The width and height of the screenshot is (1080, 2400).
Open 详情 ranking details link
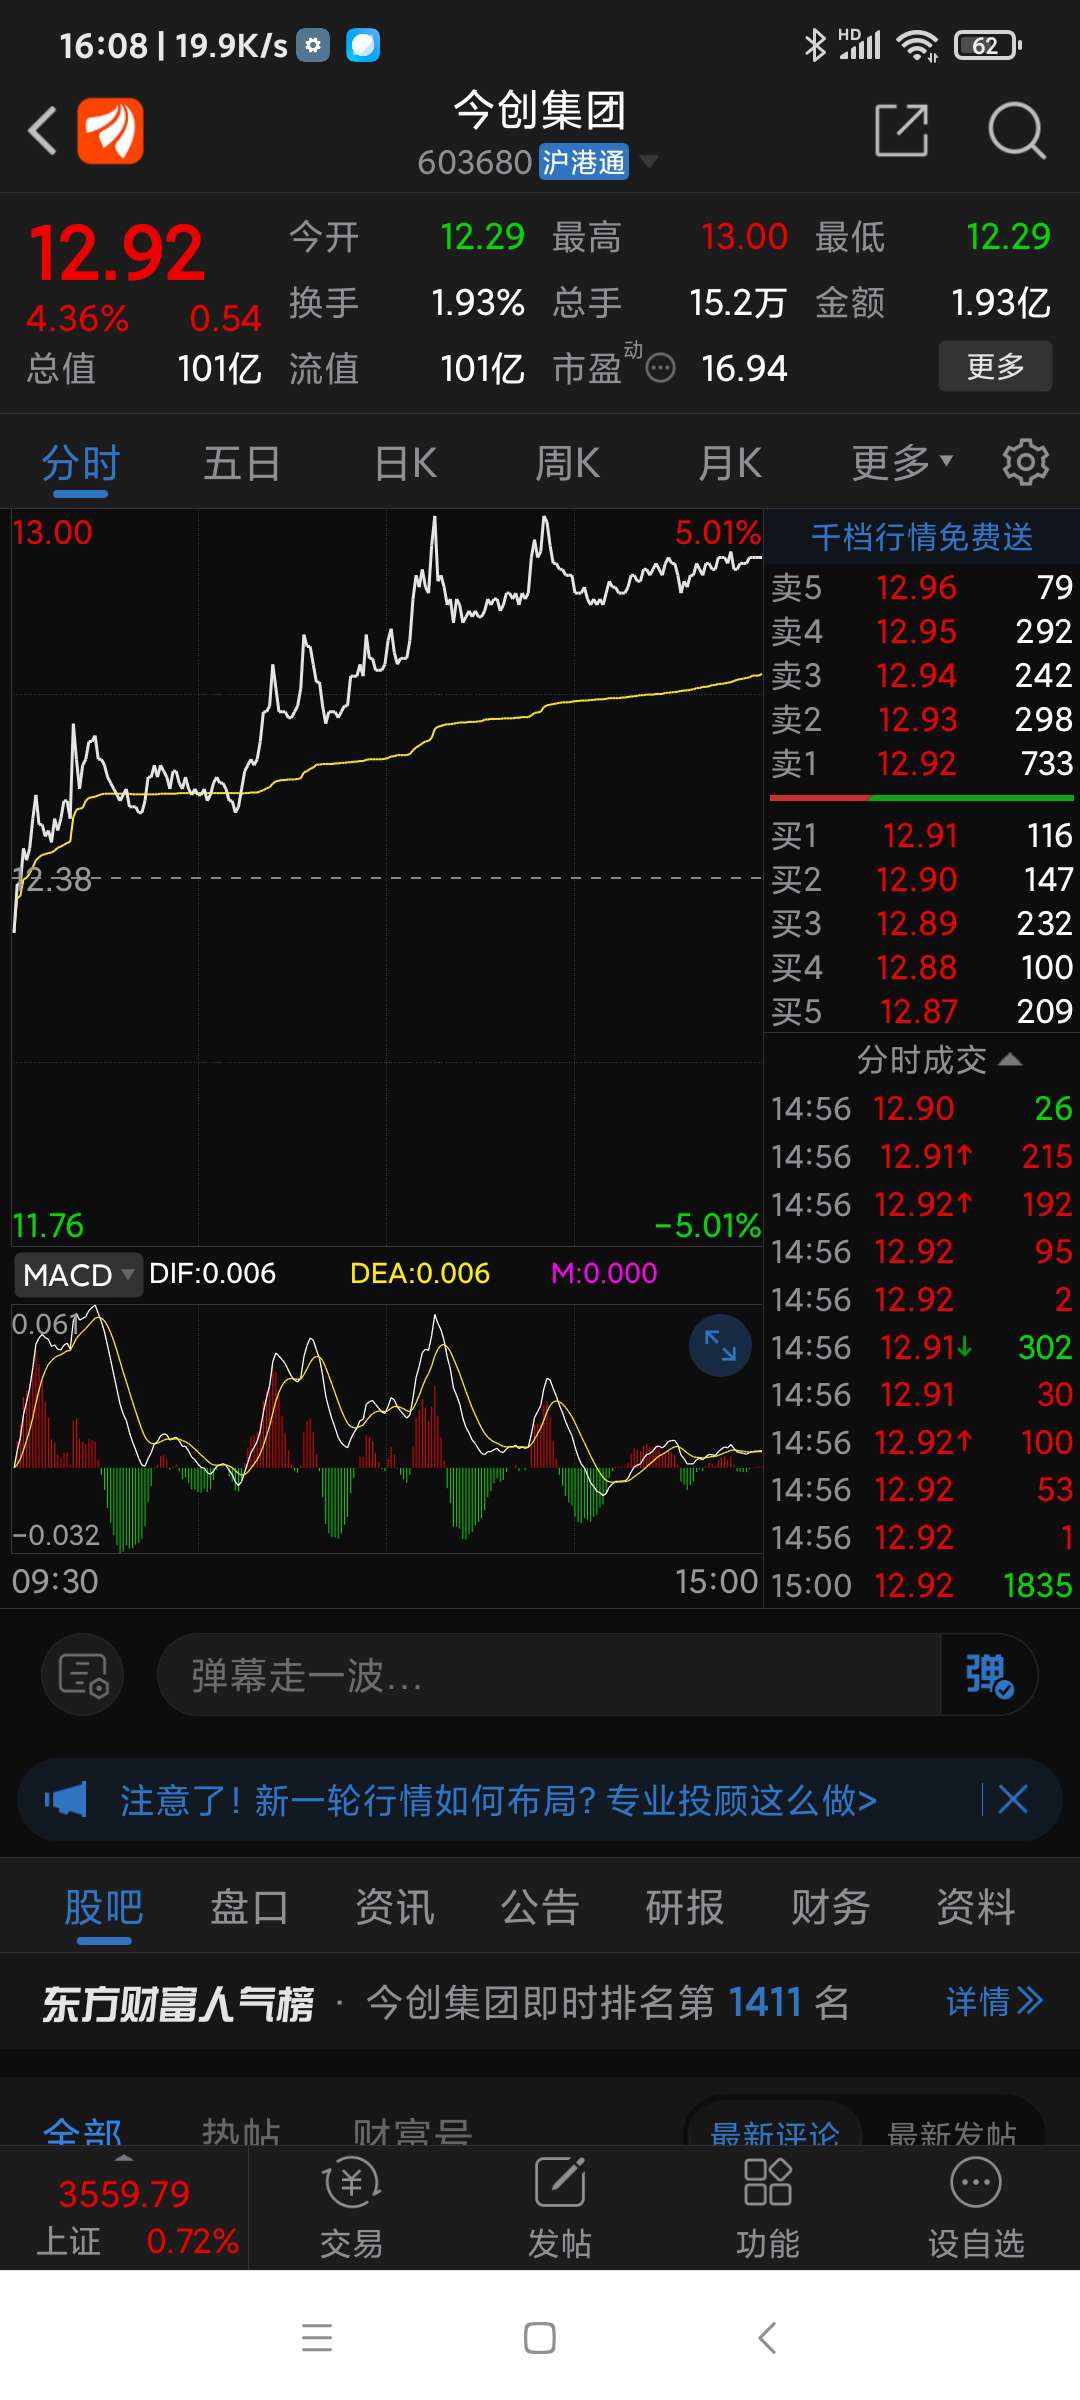[x=994, y=2001]
